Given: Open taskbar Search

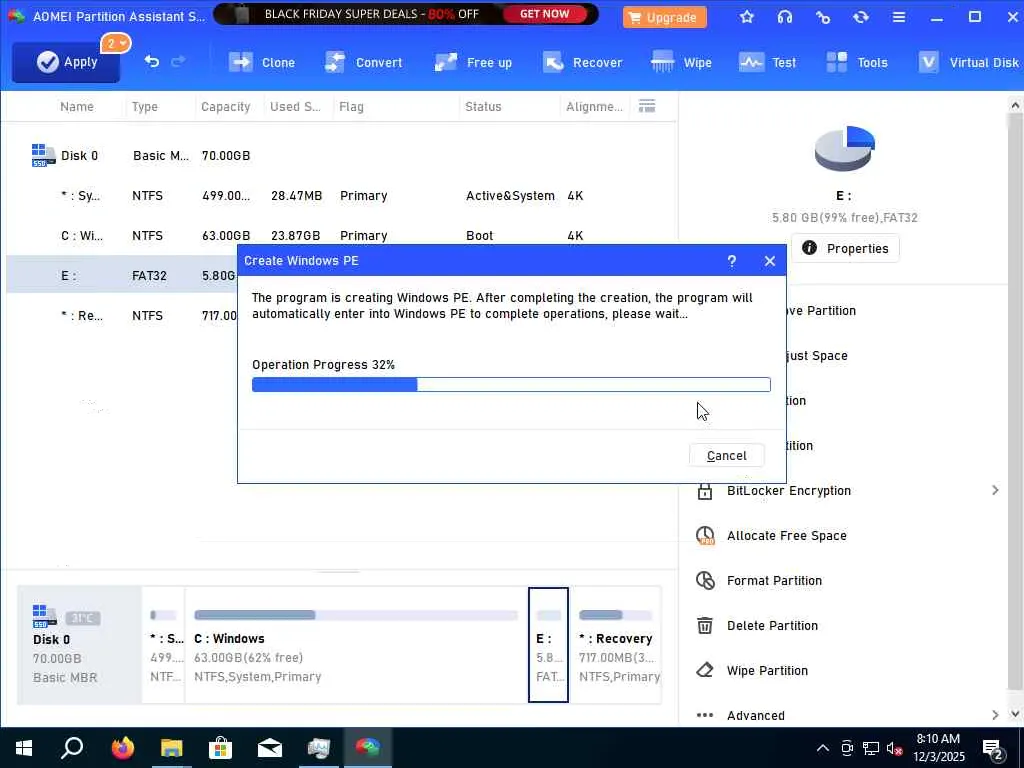Looking at the screenshot, I should tap(72, 748).
